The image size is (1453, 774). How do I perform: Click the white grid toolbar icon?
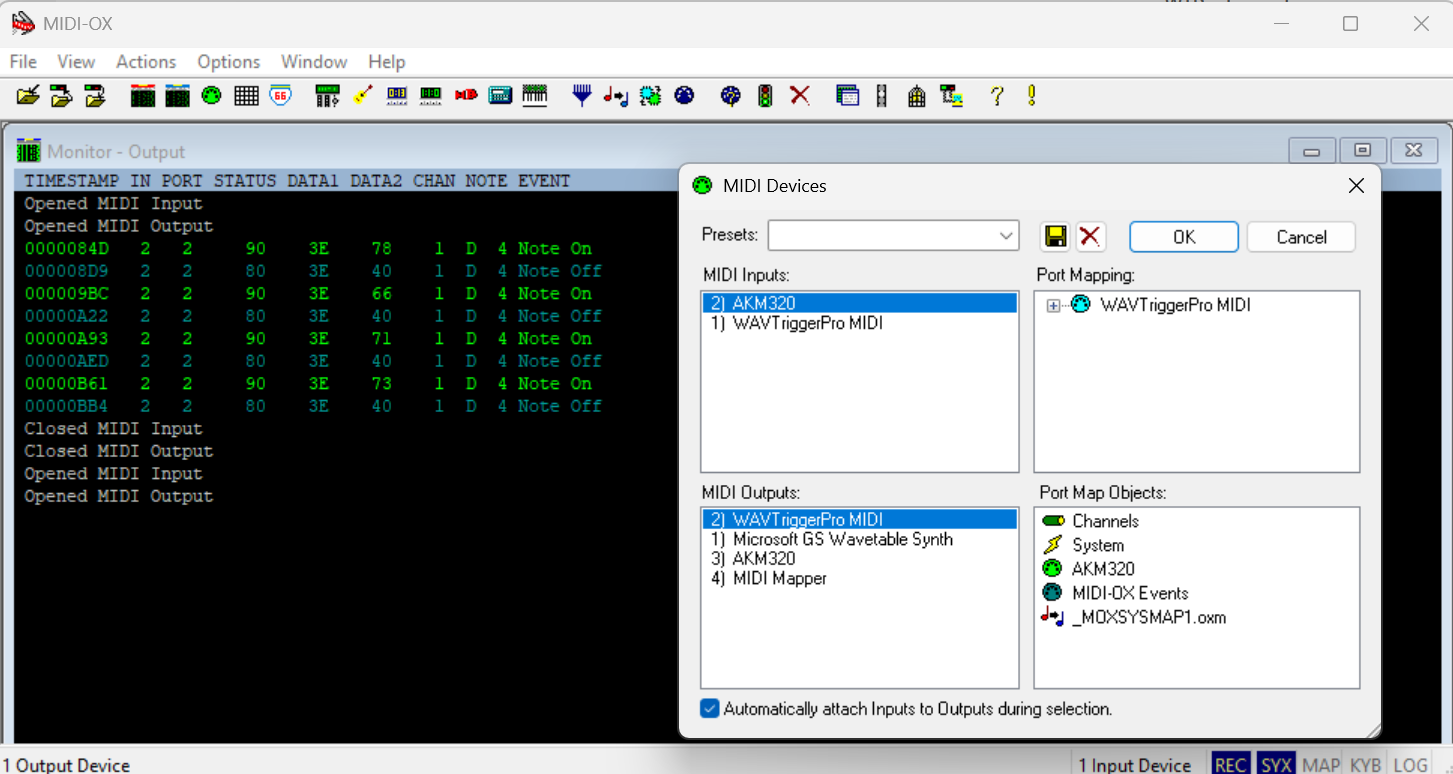(x=246, y=96)
